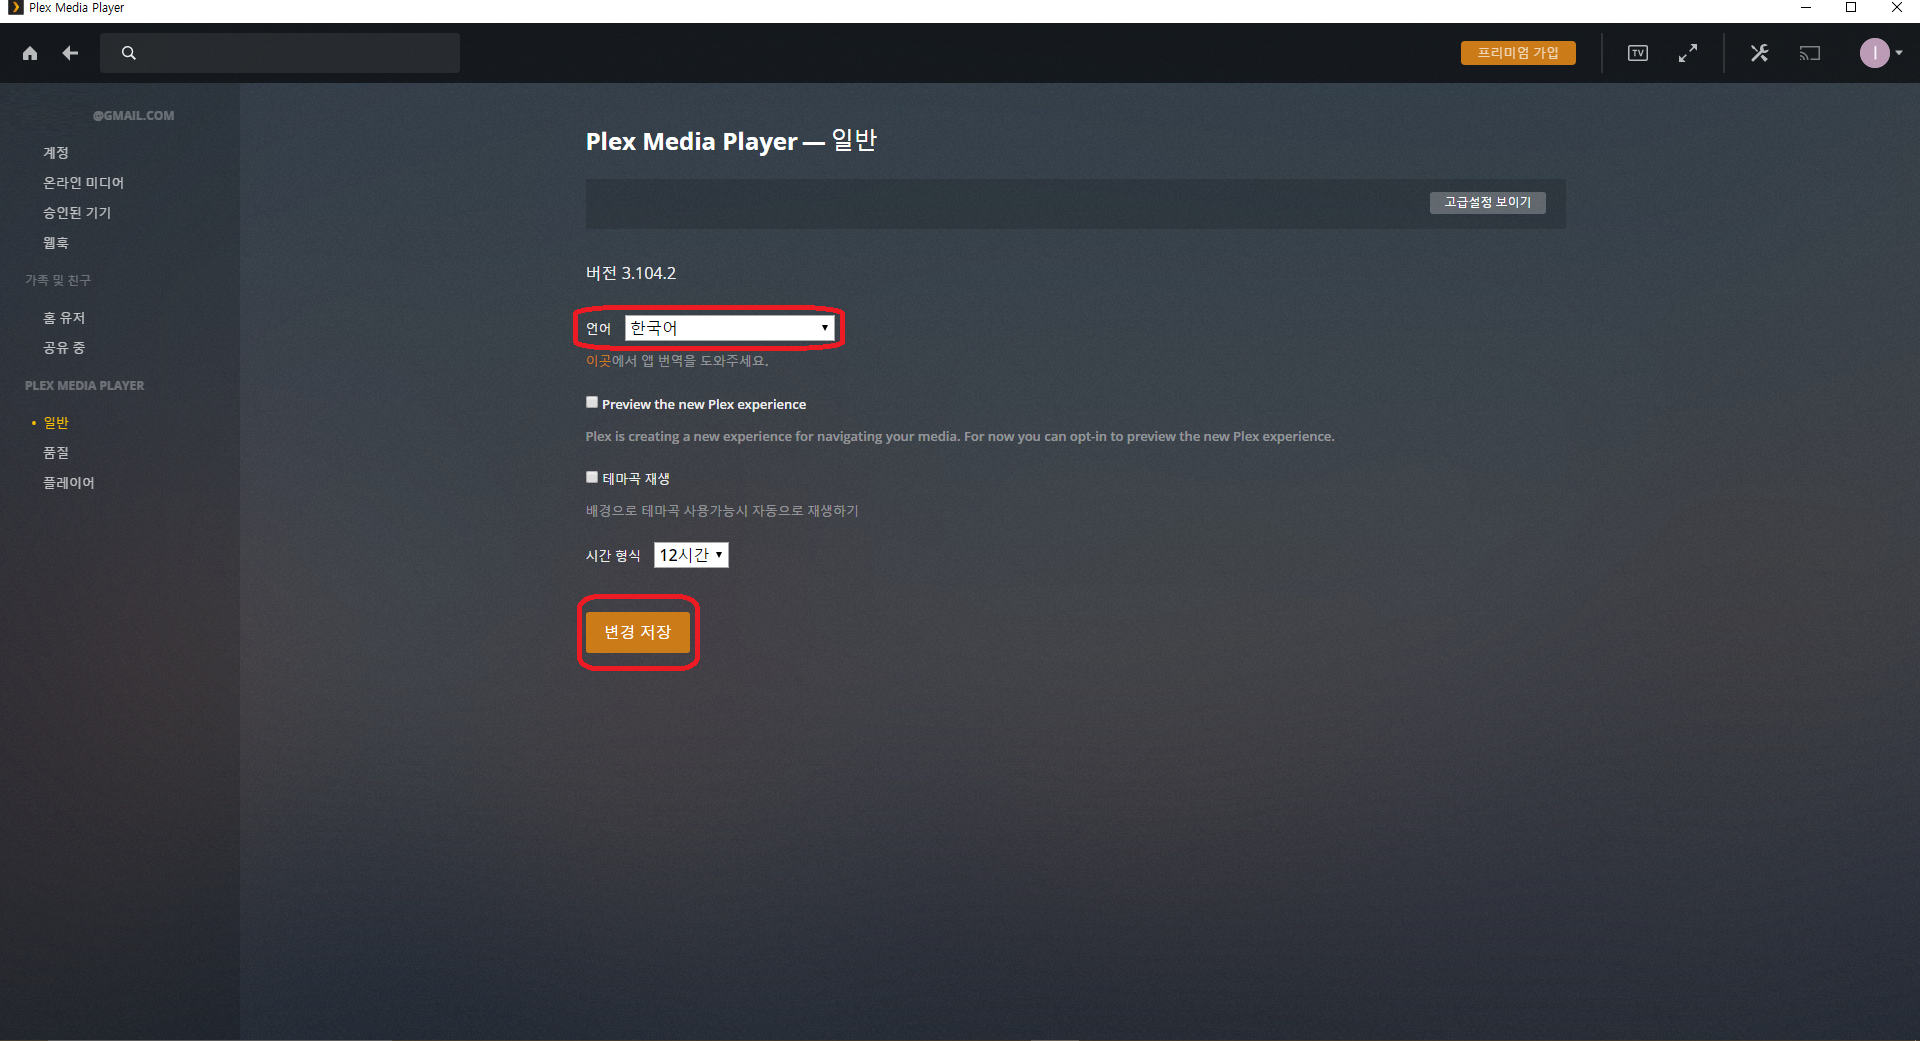Image resolution: width=1920 pixels, height=1041 pixels.
Task: Switch to TV mode icon
Action: click(1638, 53)
